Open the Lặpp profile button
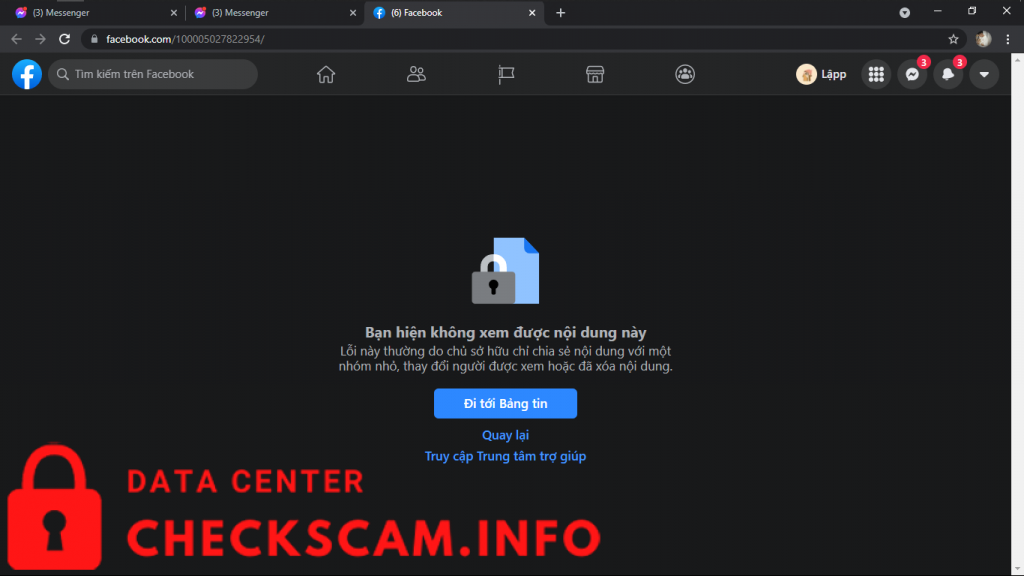The height and width of the screenshot is (576, 1024). pyautogui.click(x=822, y=74)
